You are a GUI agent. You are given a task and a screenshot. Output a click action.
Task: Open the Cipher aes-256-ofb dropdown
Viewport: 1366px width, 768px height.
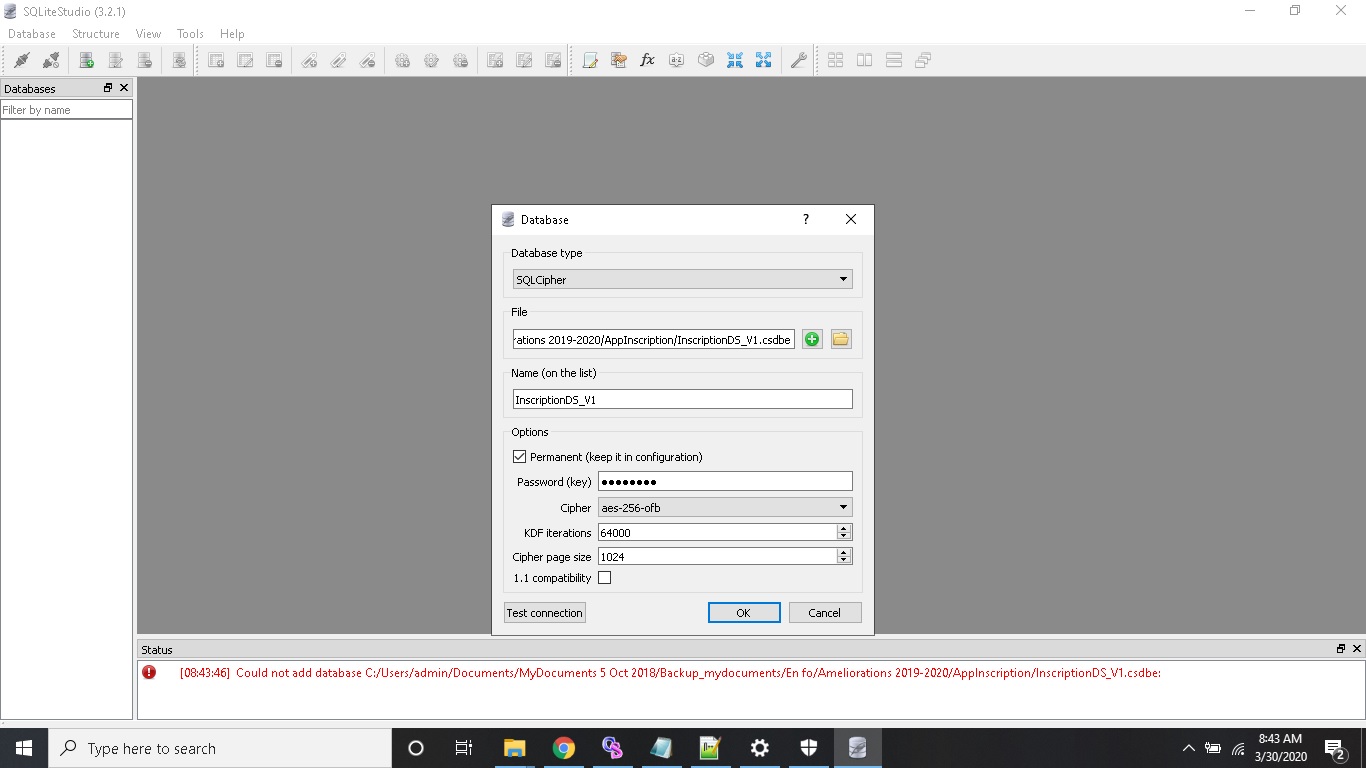tap(725, 508)
